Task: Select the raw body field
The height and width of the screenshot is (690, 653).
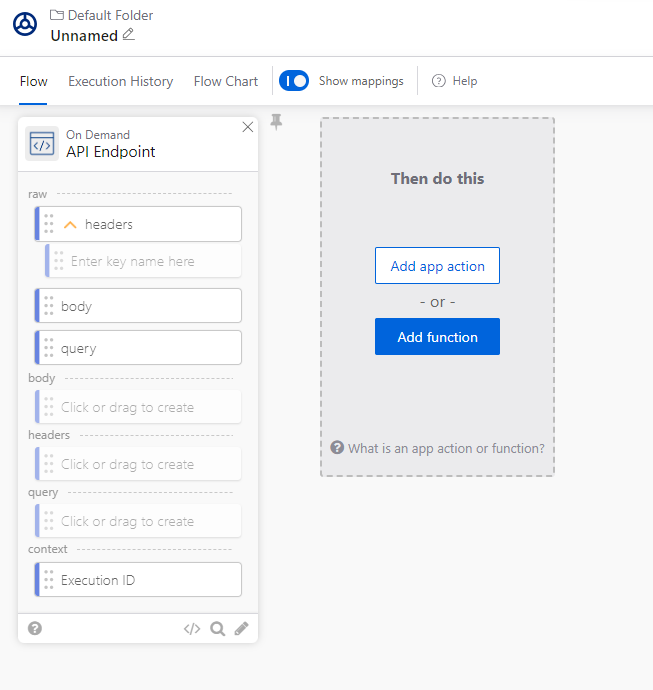Action: pos(138,306)
